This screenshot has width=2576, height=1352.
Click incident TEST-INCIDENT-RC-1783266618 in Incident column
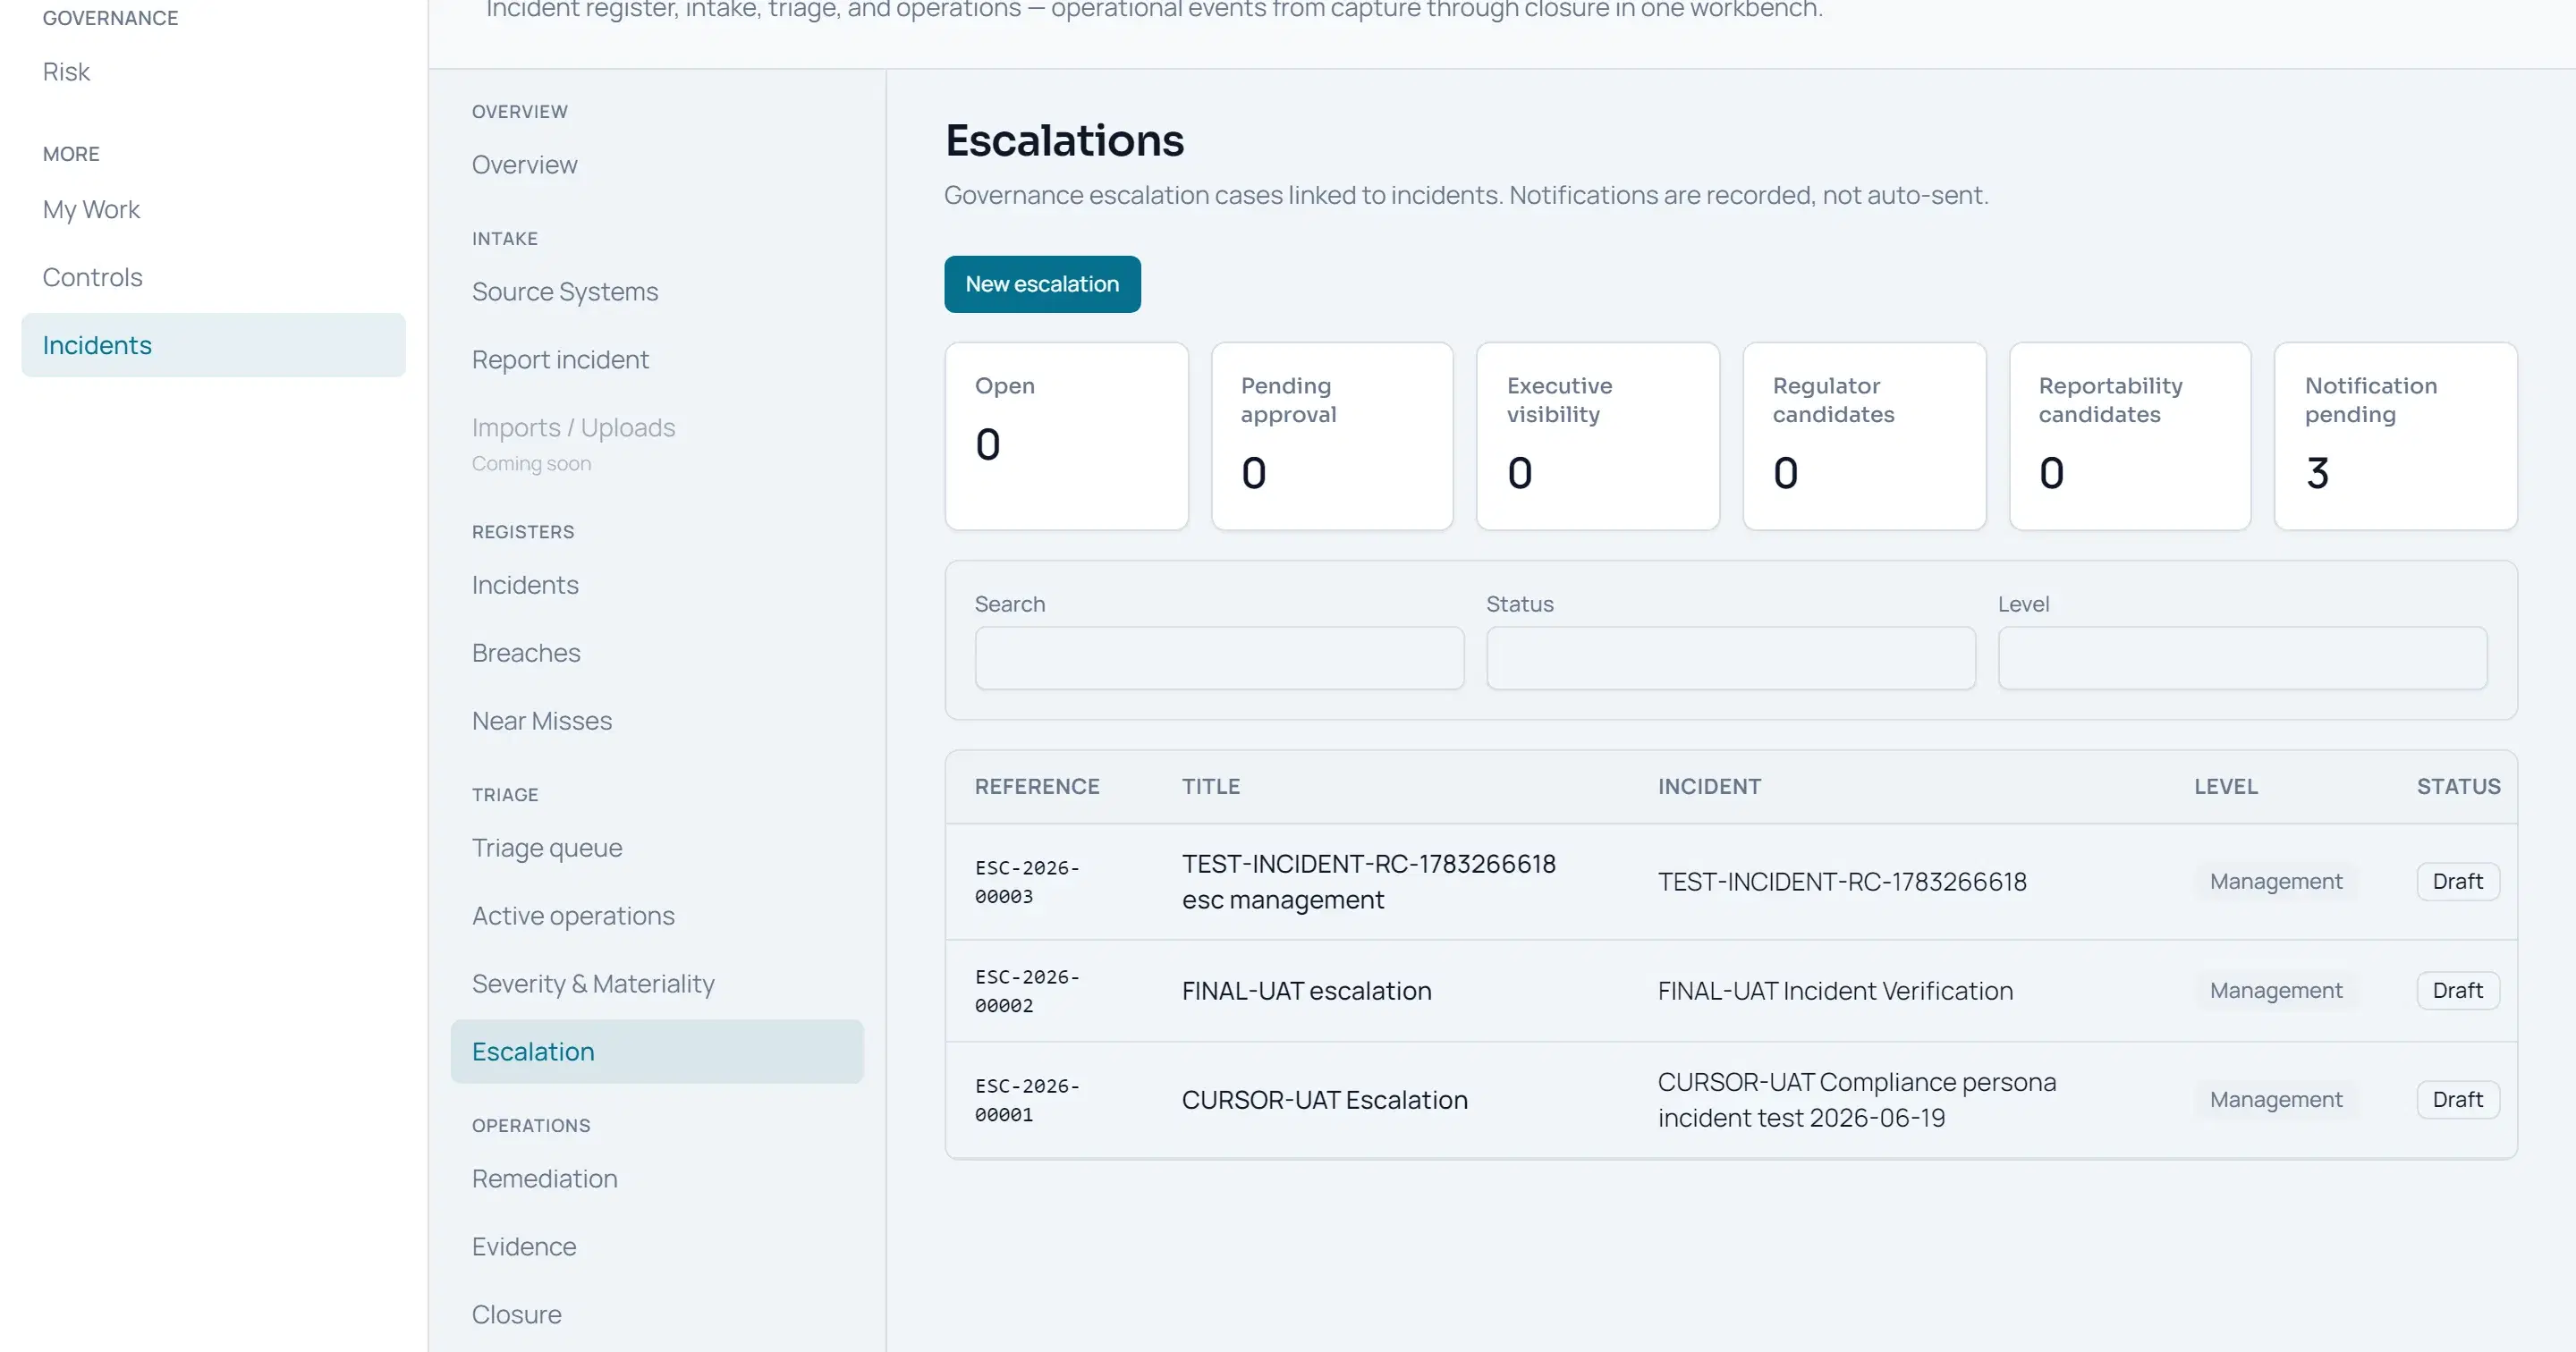pyautogui.click(x=1842, y=882)
